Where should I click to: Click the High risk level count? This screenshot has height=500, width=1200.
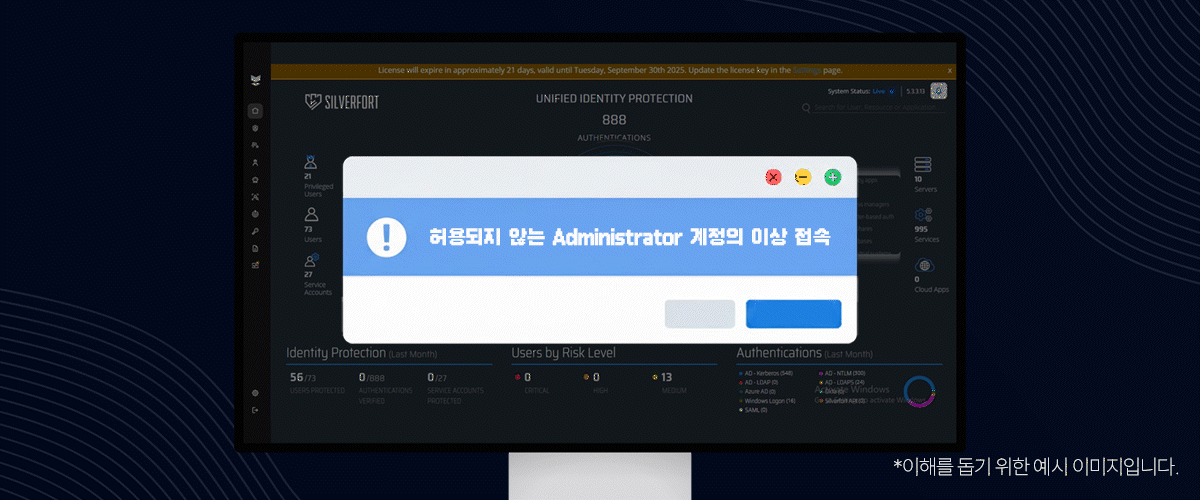click(x=596, y=377)
